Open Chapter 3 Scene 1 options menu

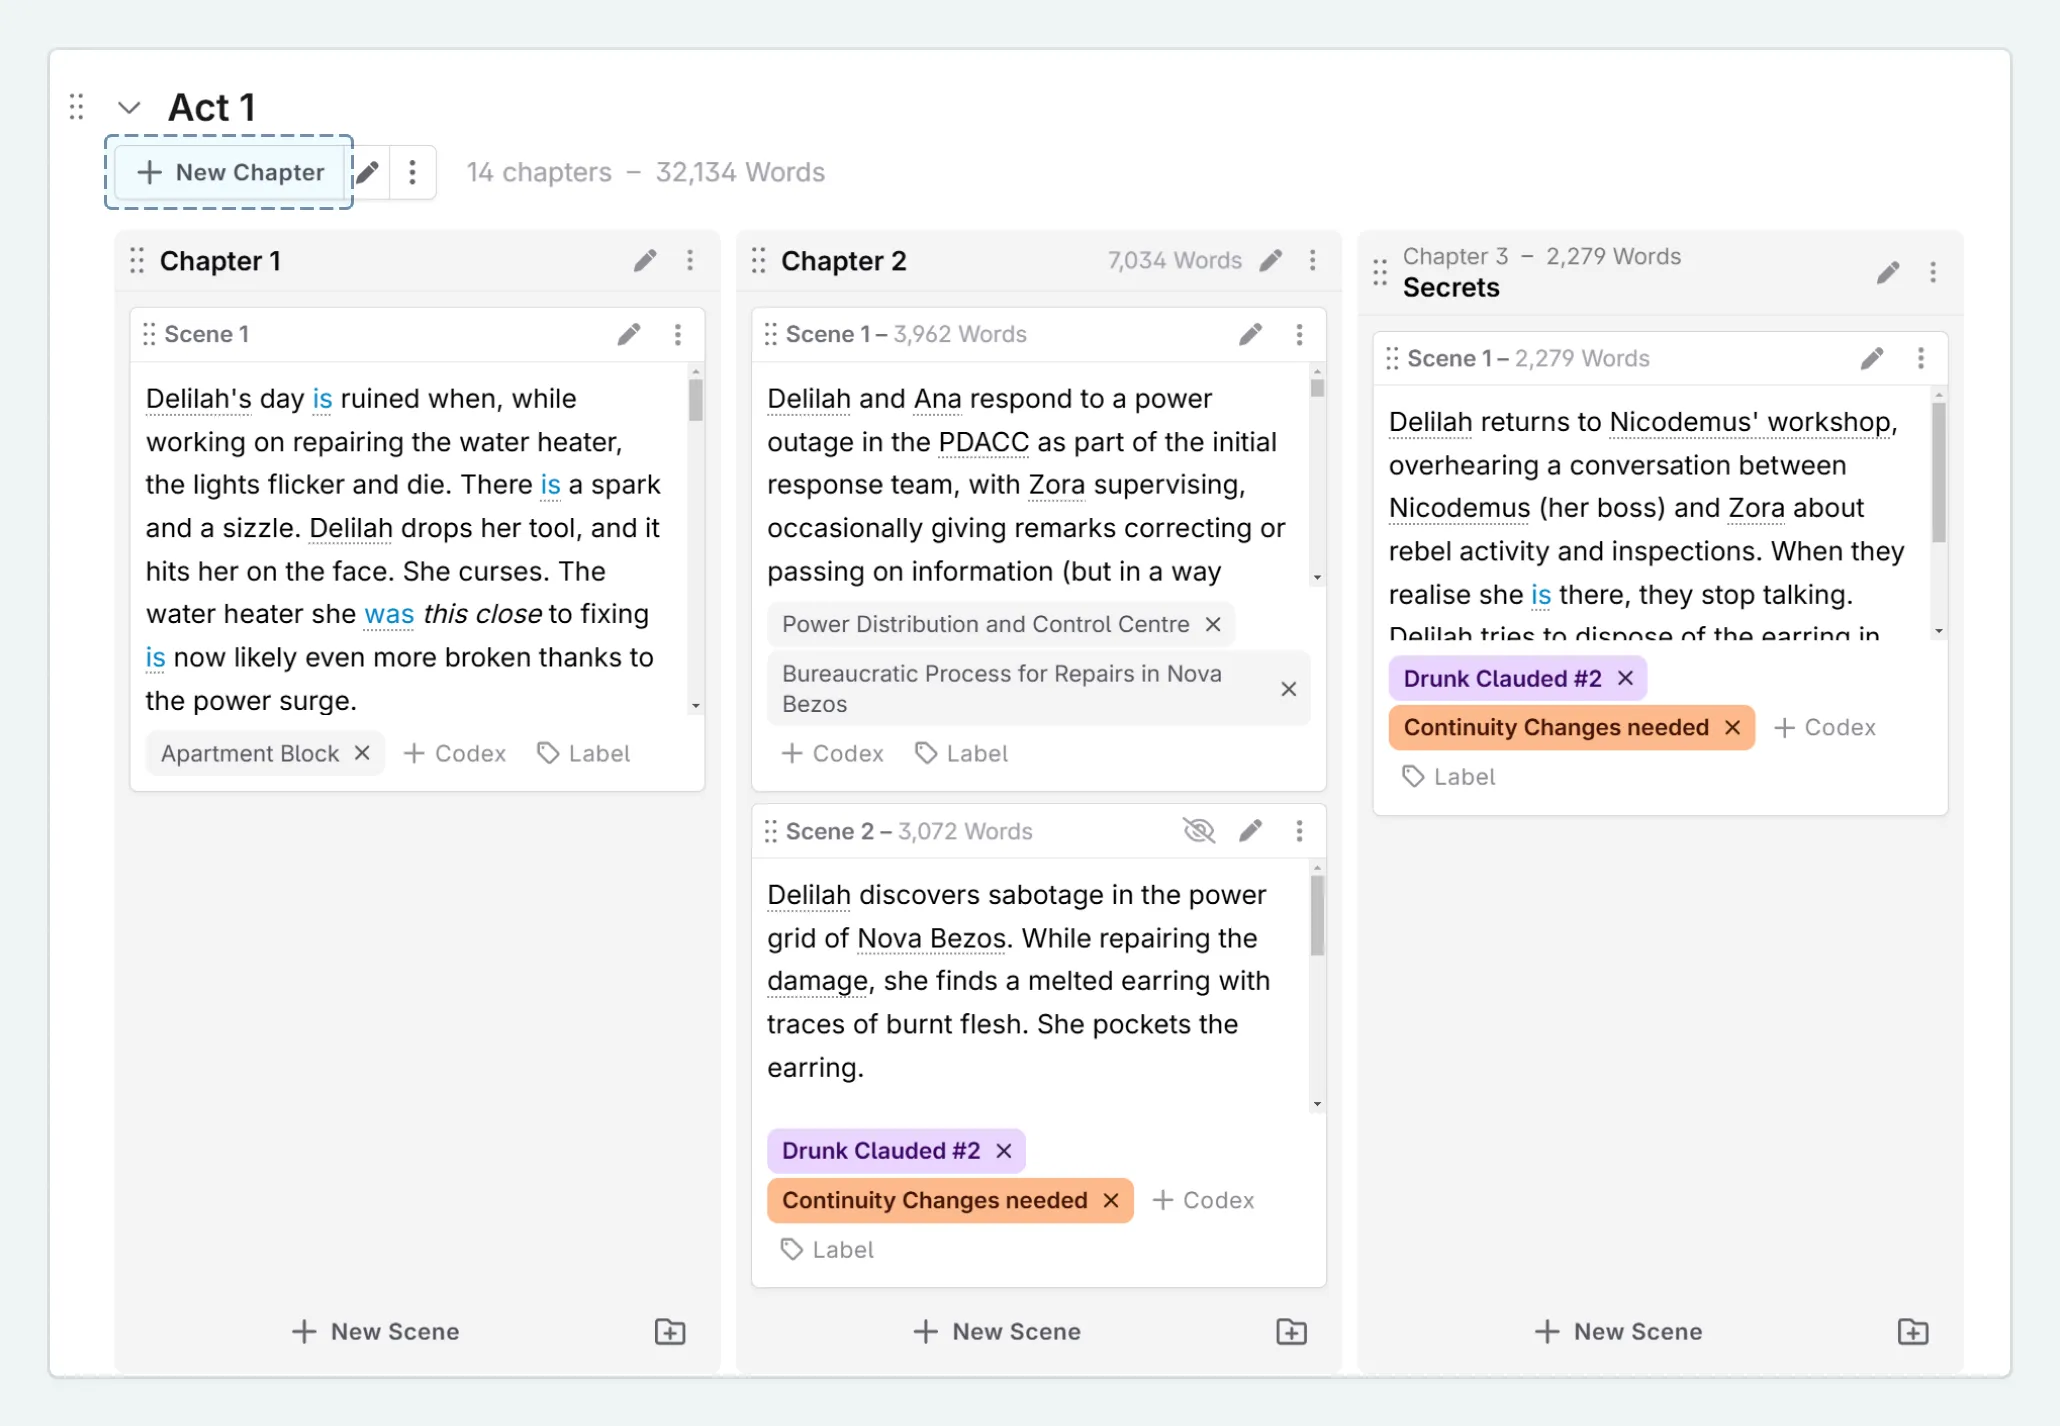pos(1921,358)
